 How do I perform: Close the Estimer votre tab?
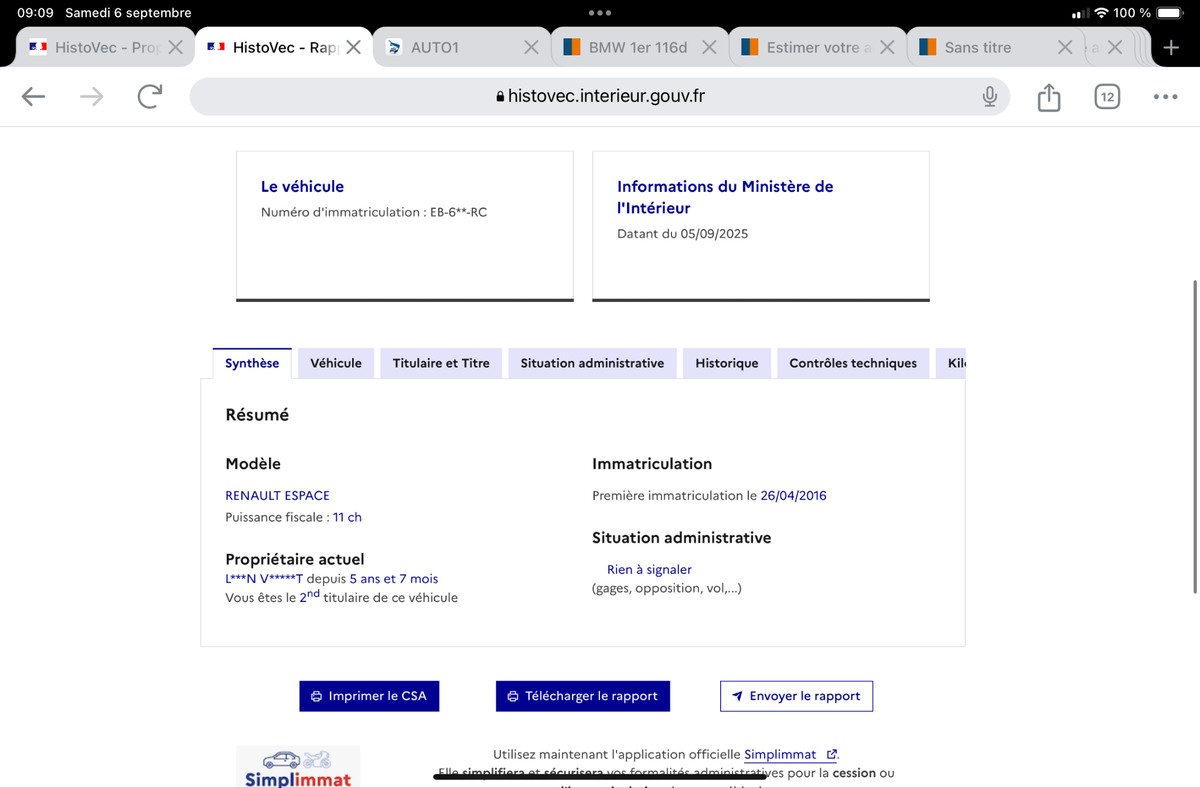(x=886, y=47)
